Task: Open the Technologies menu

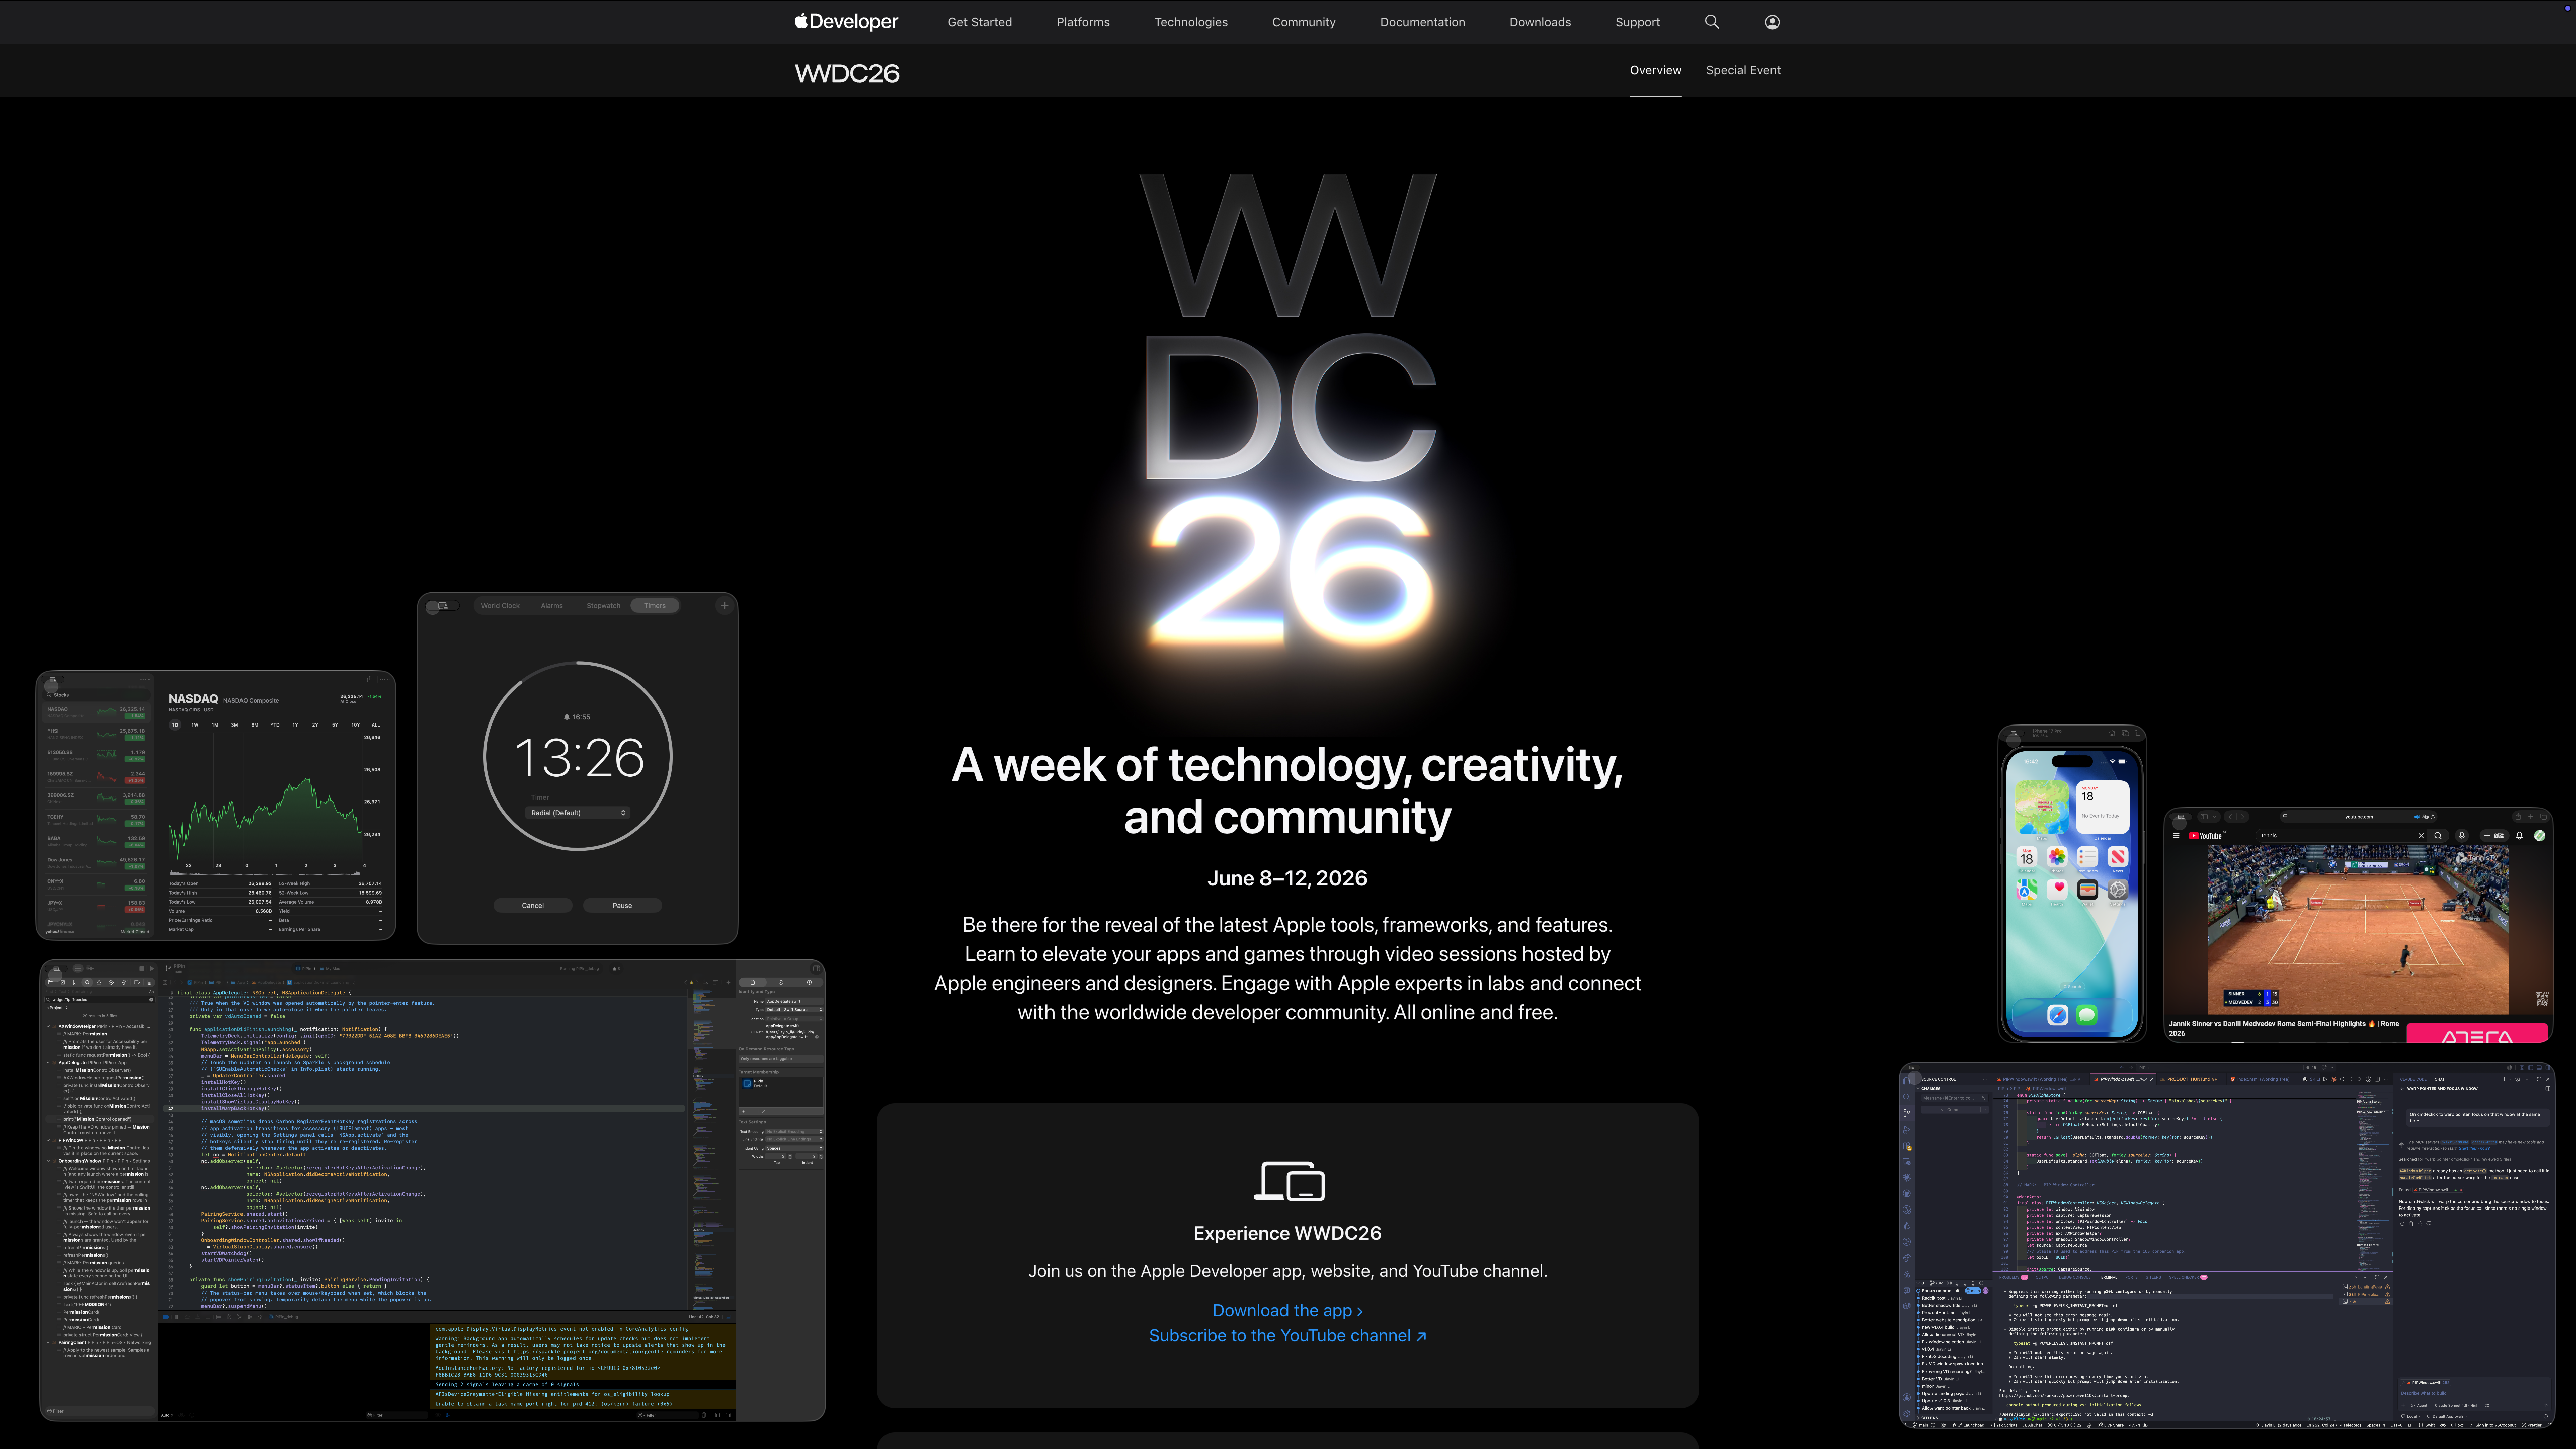Action: [1190, 22]
